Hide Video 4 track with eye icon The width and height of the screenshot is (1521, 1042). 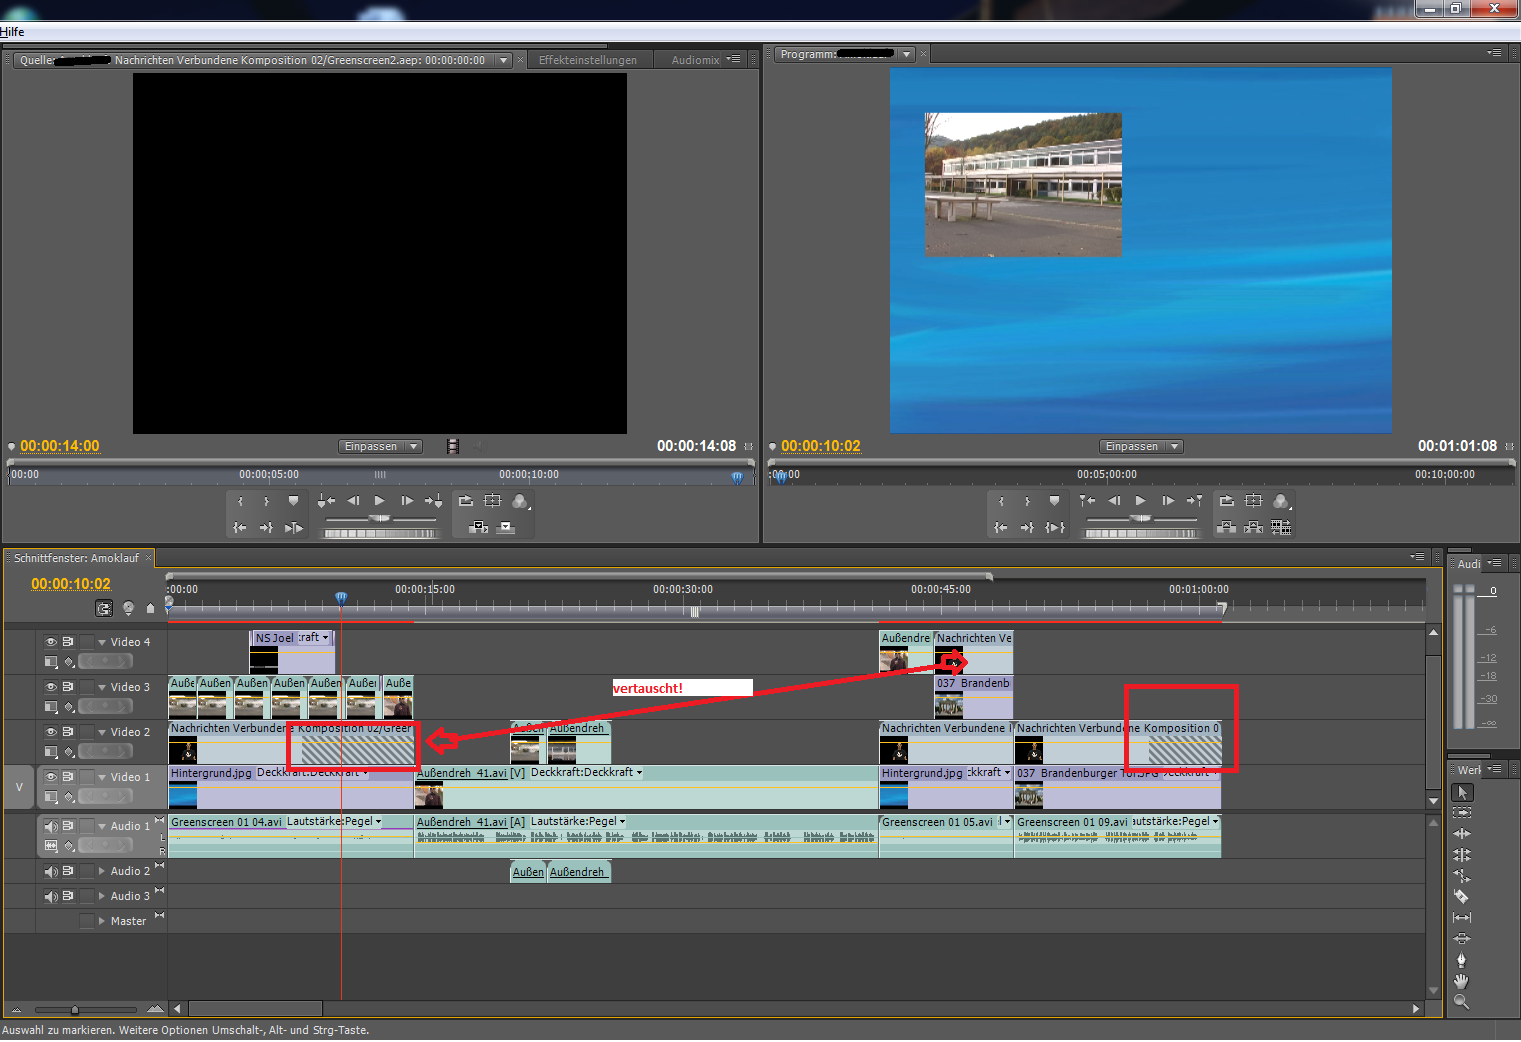(x=51, y=642)
